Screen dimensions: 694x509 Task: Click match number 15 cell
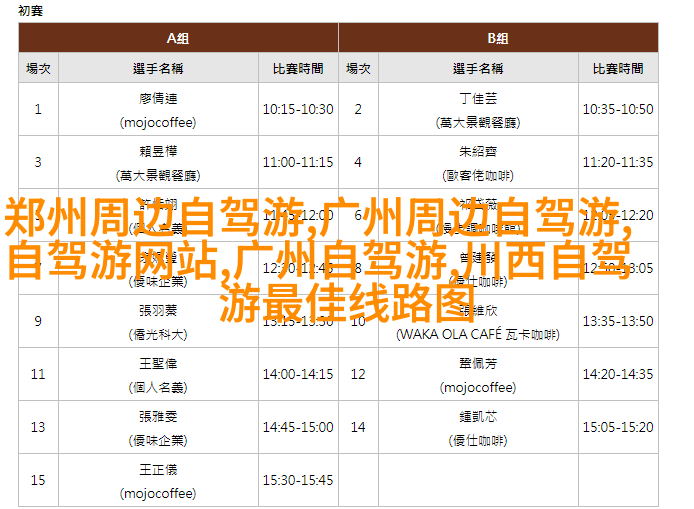click(38, 480)
